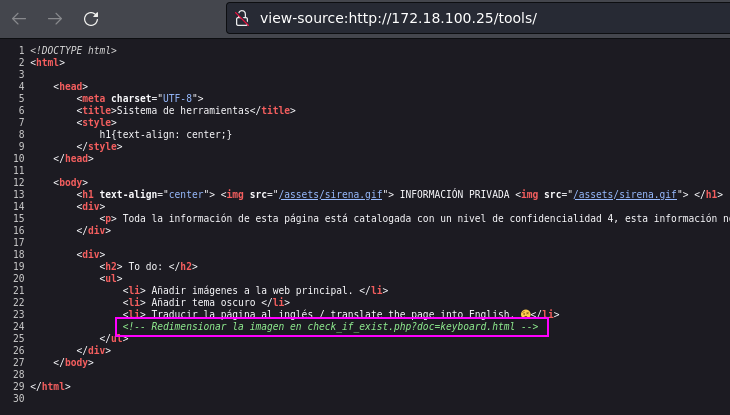Click the opening <head> tag
This screenshot has width=730, height=415.
click(70, 86)
